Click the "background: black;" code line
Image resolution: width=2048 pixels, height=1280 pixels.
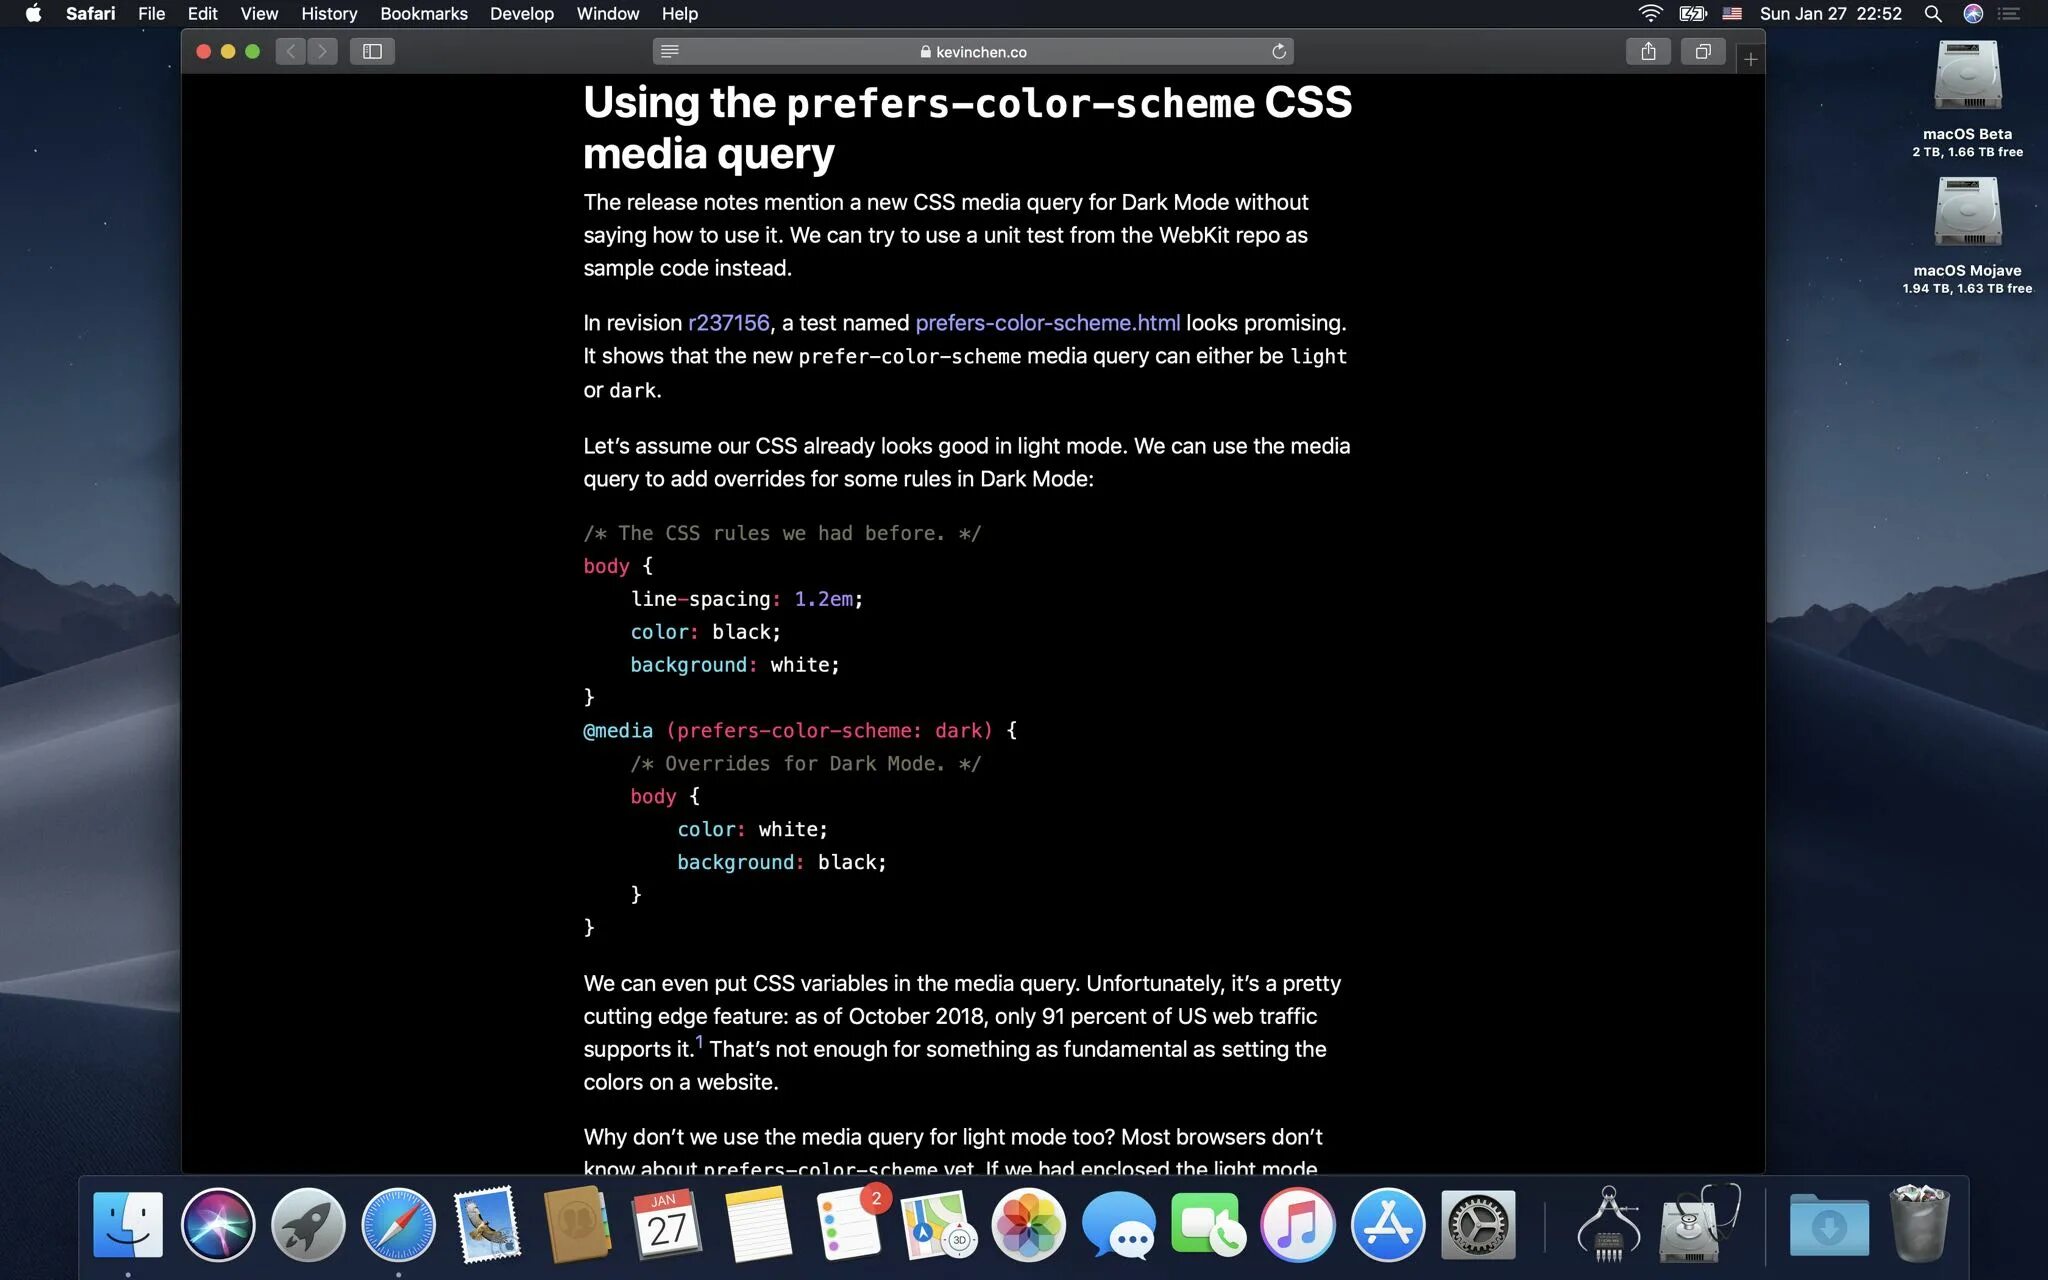(781, 862)
